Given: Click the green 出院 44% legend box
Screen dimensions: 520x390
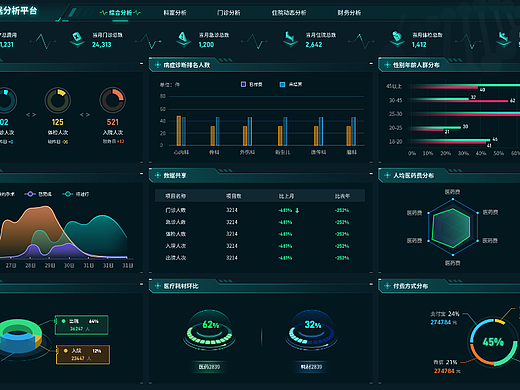Looking at the screenshot, I should coord(82,325).
